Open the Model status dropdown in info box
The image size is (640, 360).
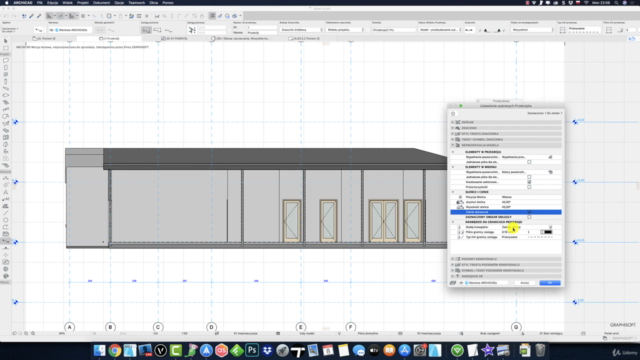440,30
